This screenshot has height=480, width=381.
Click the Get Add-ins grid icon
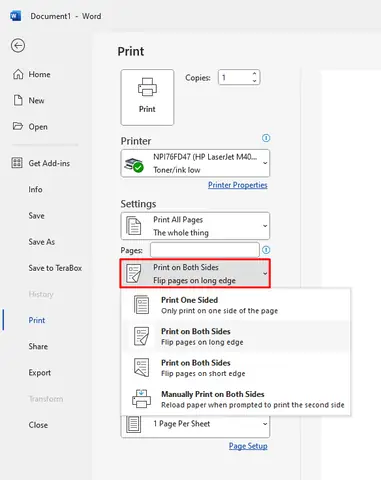point(17,163)
